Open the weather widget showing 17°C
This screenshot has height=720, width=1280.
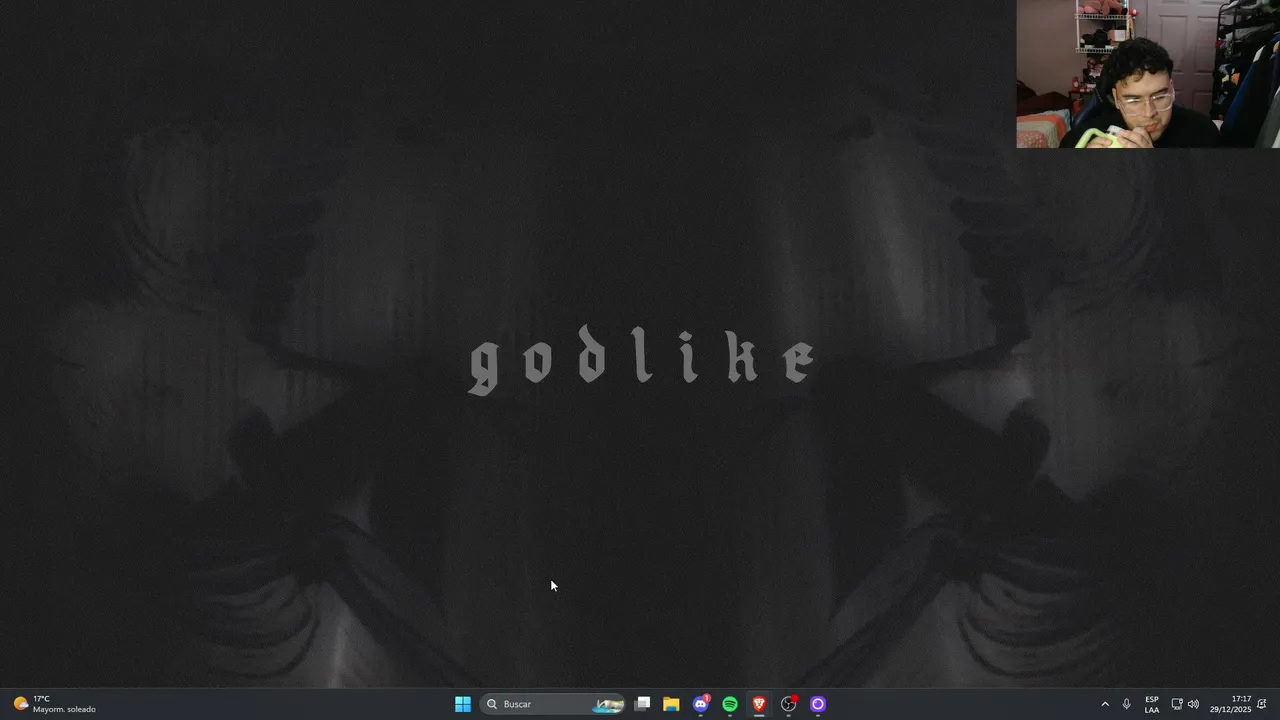click(x=55, y=704)
